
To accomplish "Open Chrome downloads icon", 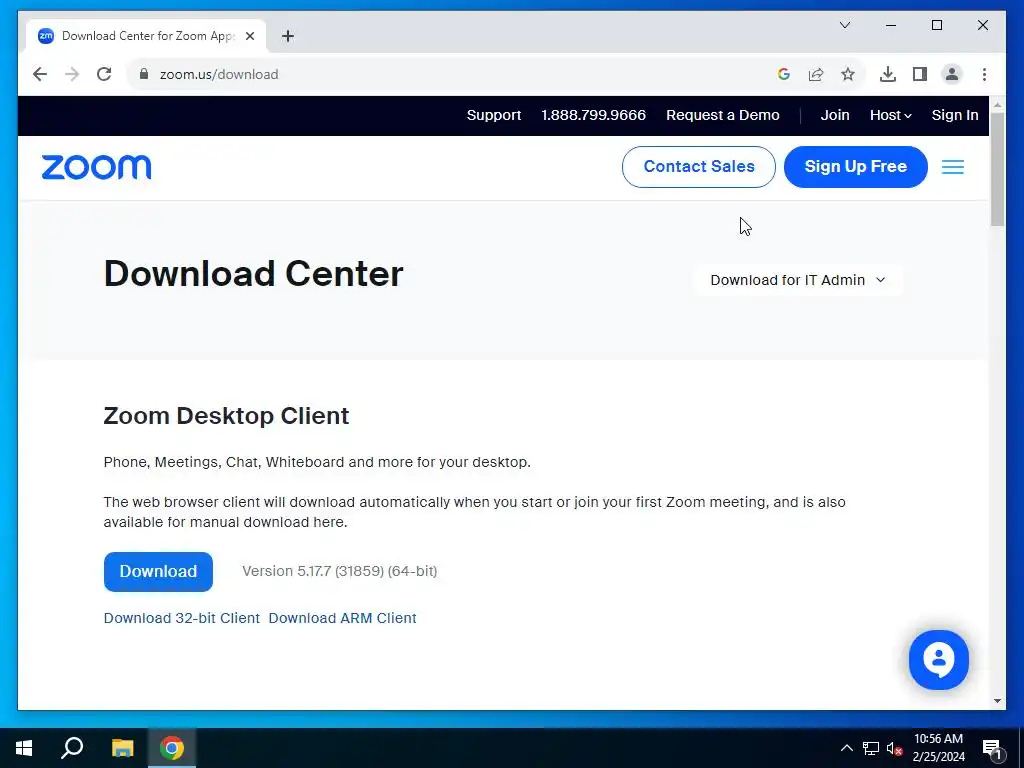I will [888, 74].
